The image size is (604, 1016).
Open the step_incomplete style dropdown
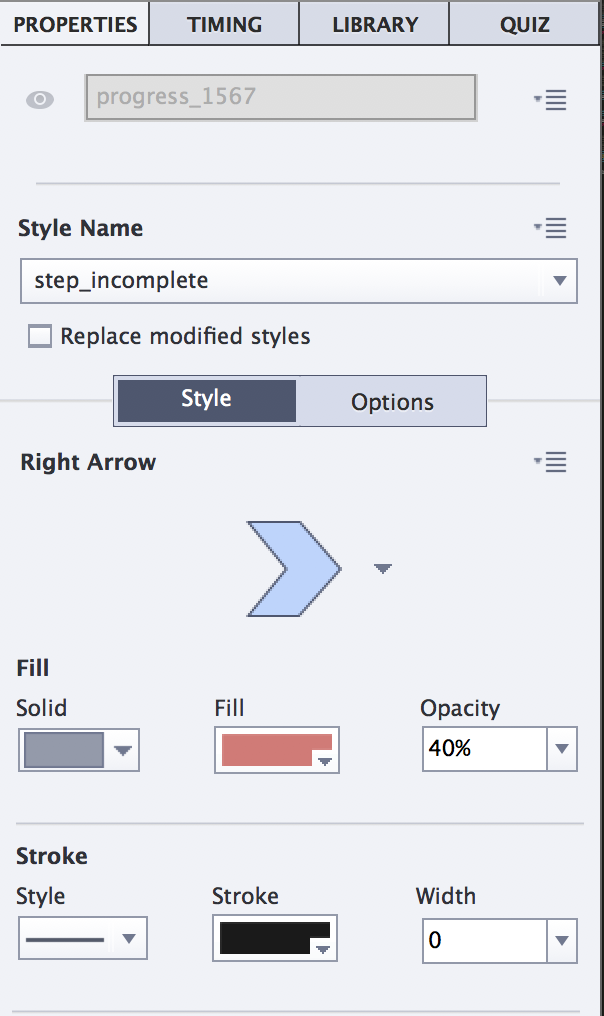coord(299,281)
